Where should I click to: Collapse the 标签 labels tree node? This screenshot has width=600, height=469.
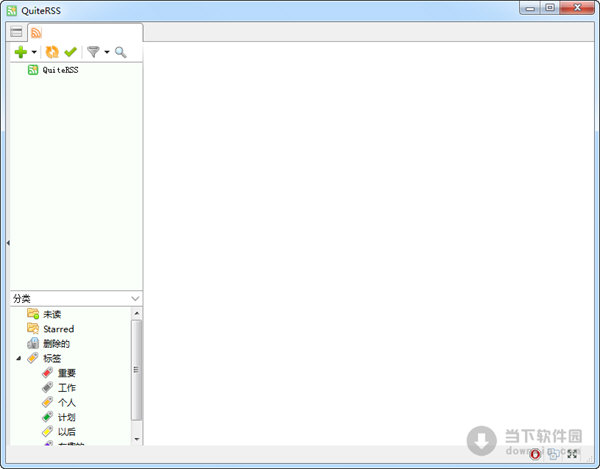tap(18, 358)
